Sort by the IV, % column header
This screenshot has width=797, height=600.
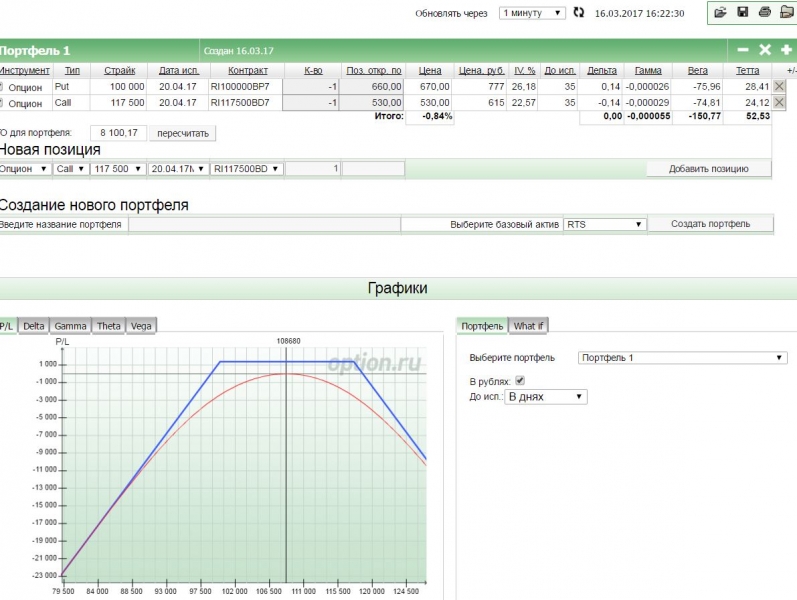(x=525, y=70)
